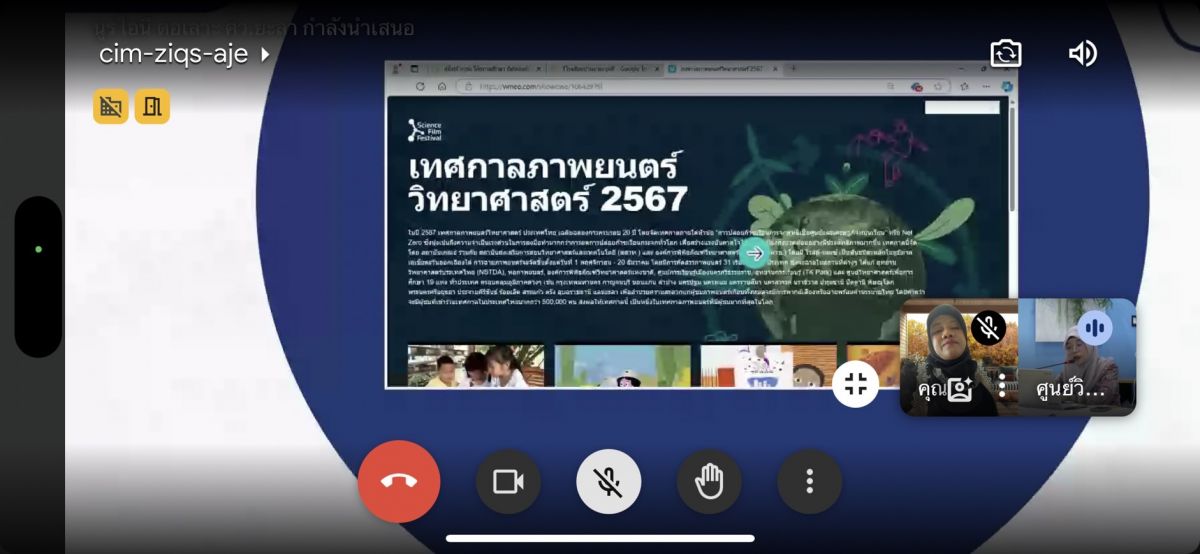1200x554 pixels.
Task: Tap the yellow door-shaped badge icon
Action: pos(152,107)
